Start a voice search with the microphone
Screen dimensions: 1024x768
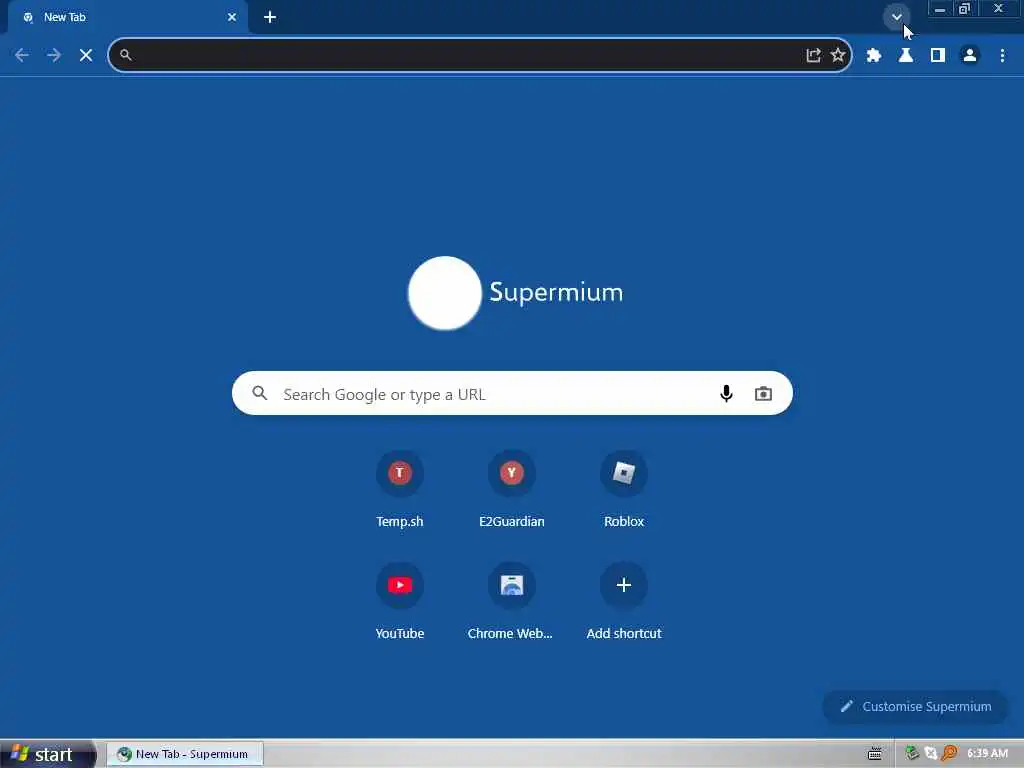click(x=726, y=394)
